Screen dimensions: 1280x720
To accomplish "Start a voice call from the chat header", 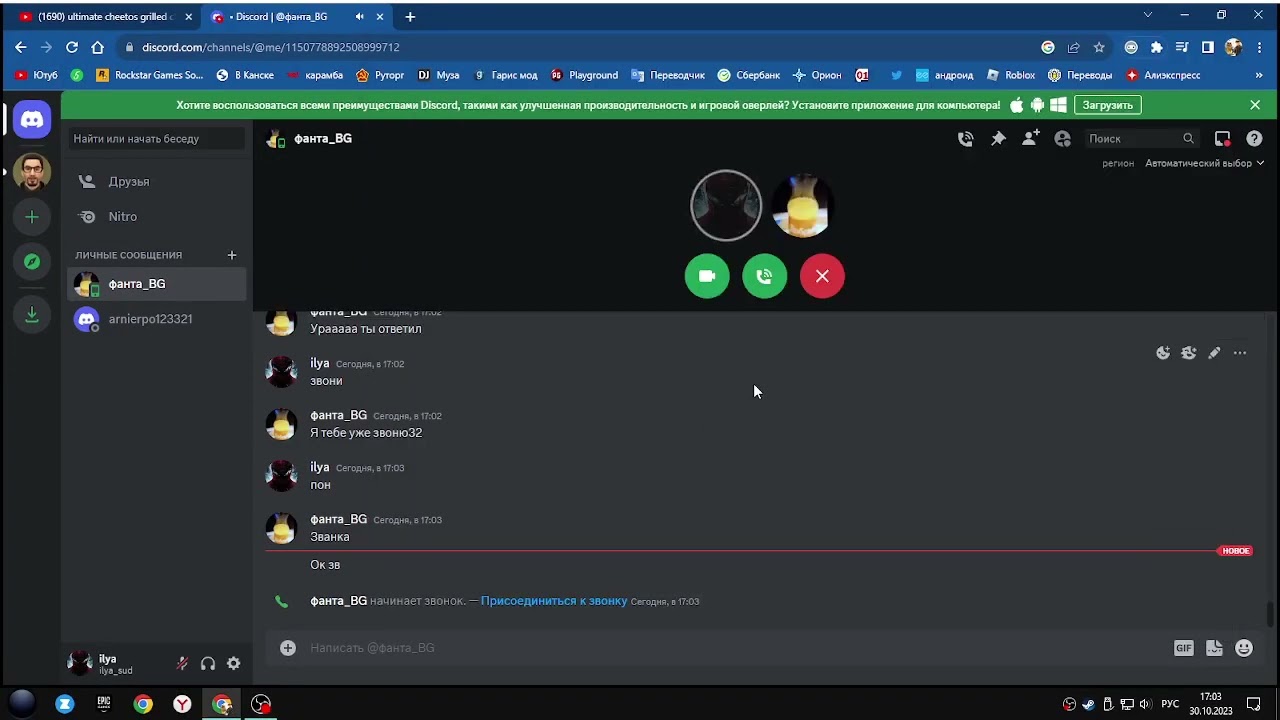I will (965, 139).
